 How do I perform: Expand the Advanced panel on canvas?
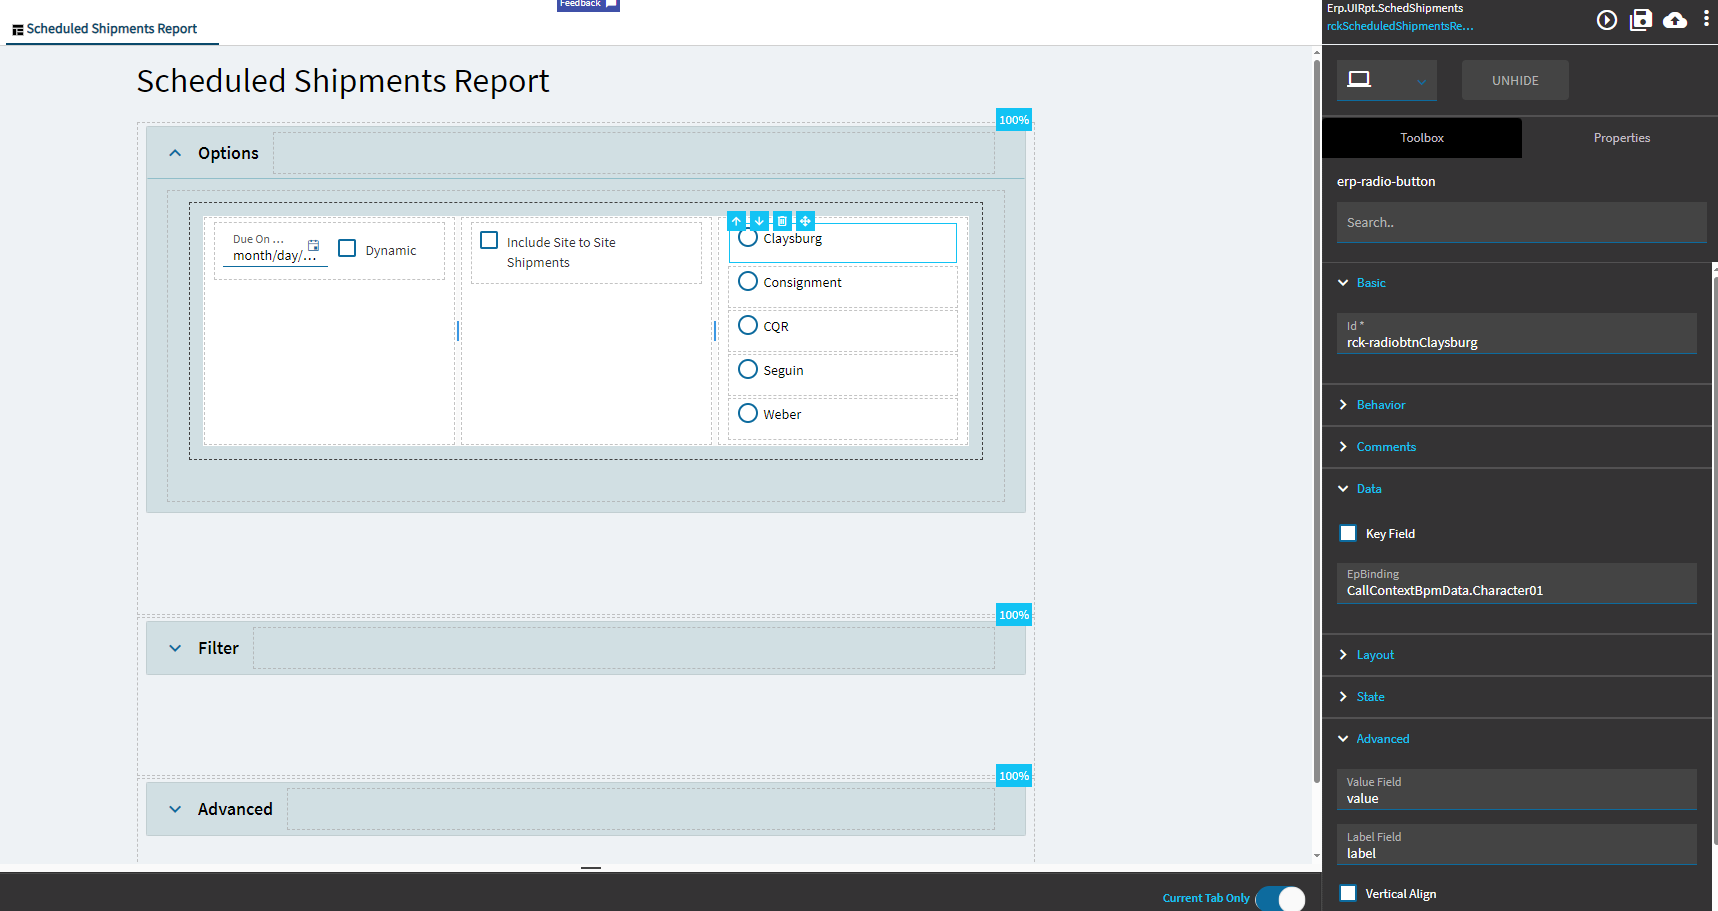coord(175,809)
